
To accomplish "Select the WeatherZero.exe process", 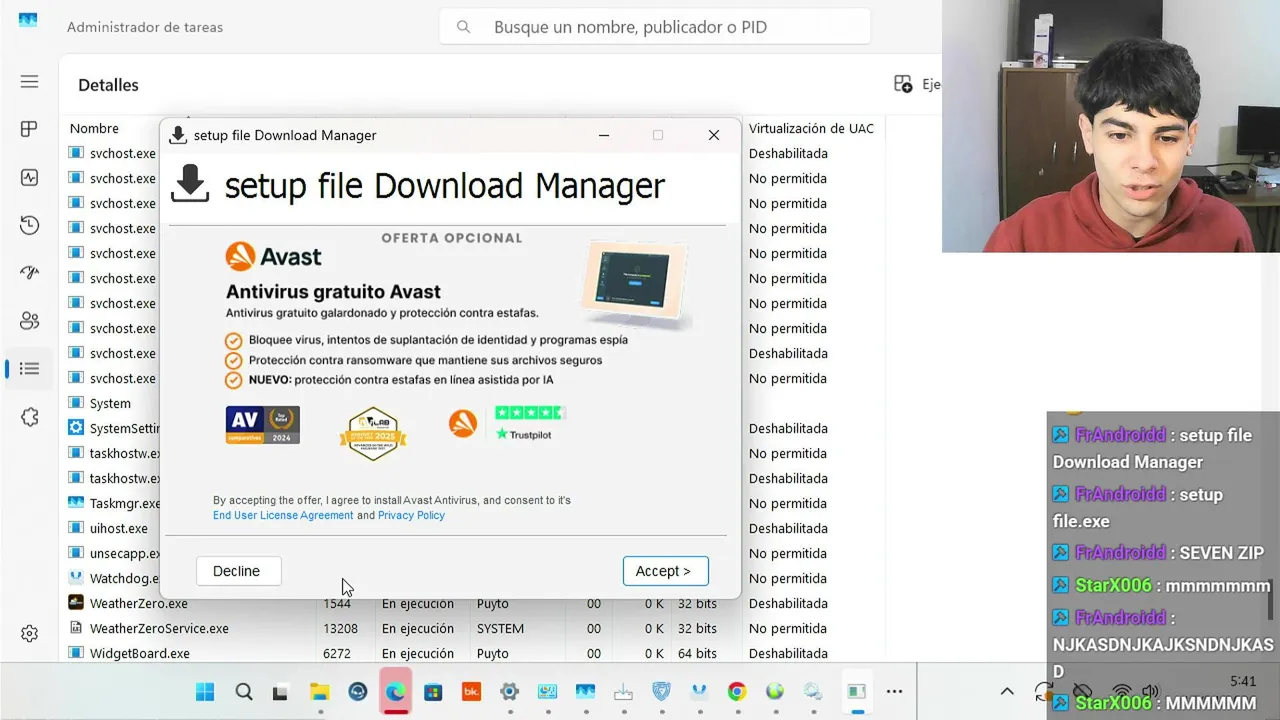I will pos(138,603).
